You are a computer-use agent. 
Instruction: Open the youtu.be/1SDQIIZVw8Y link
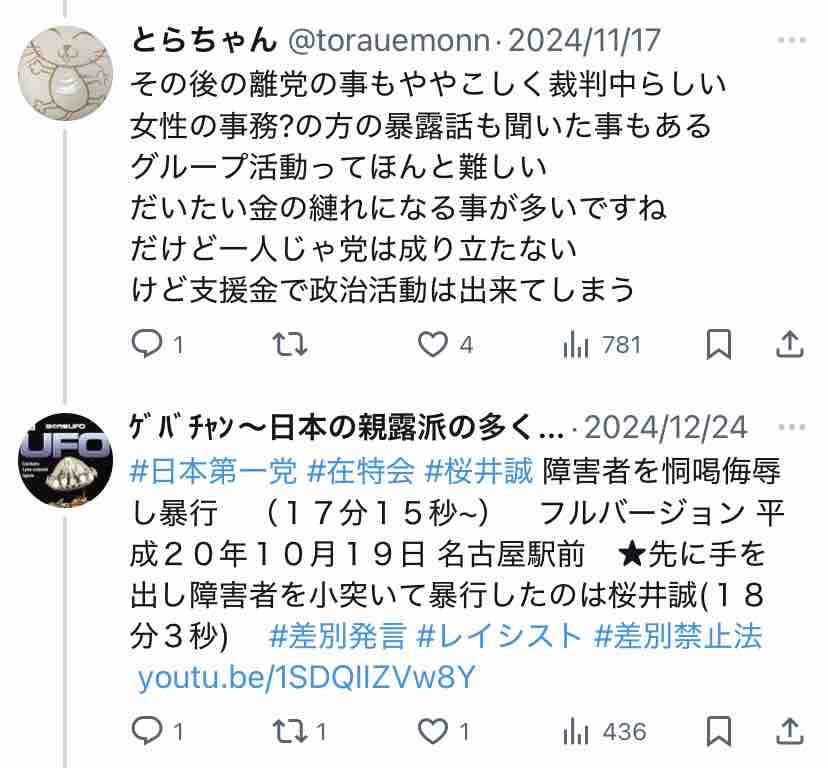point(306,677)
